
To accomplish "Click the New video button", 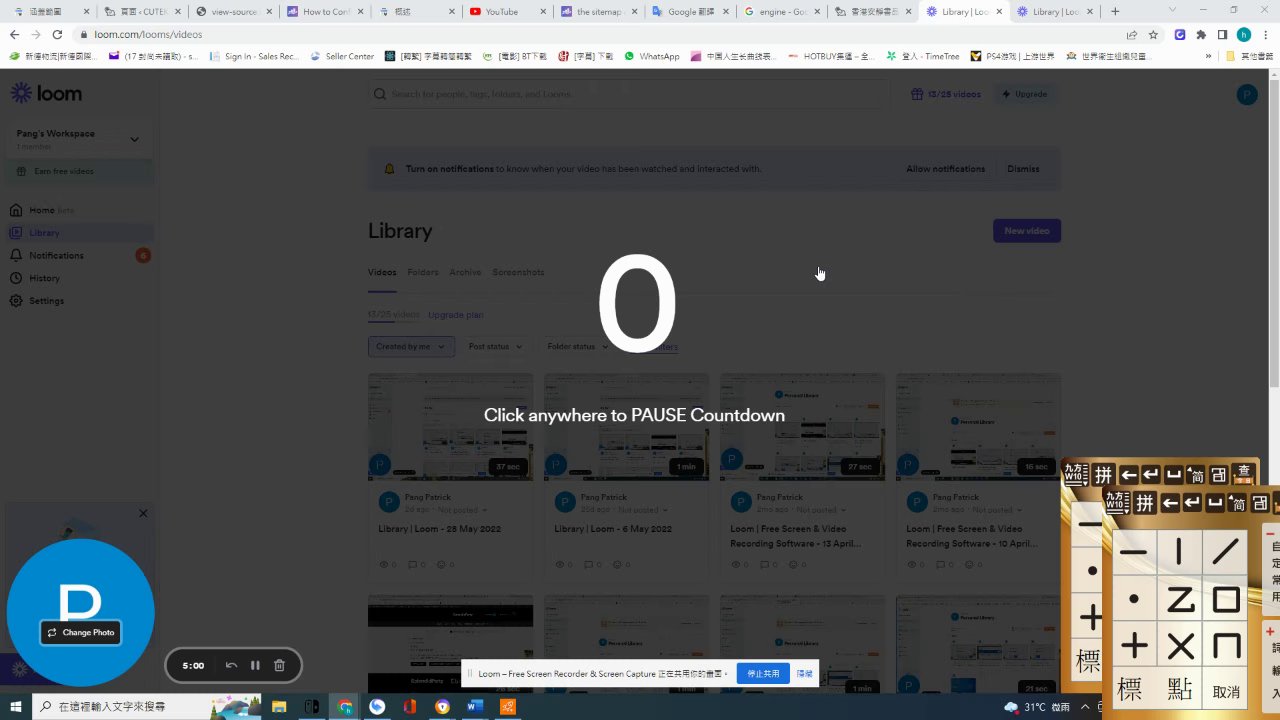I will click(1027, 231).
